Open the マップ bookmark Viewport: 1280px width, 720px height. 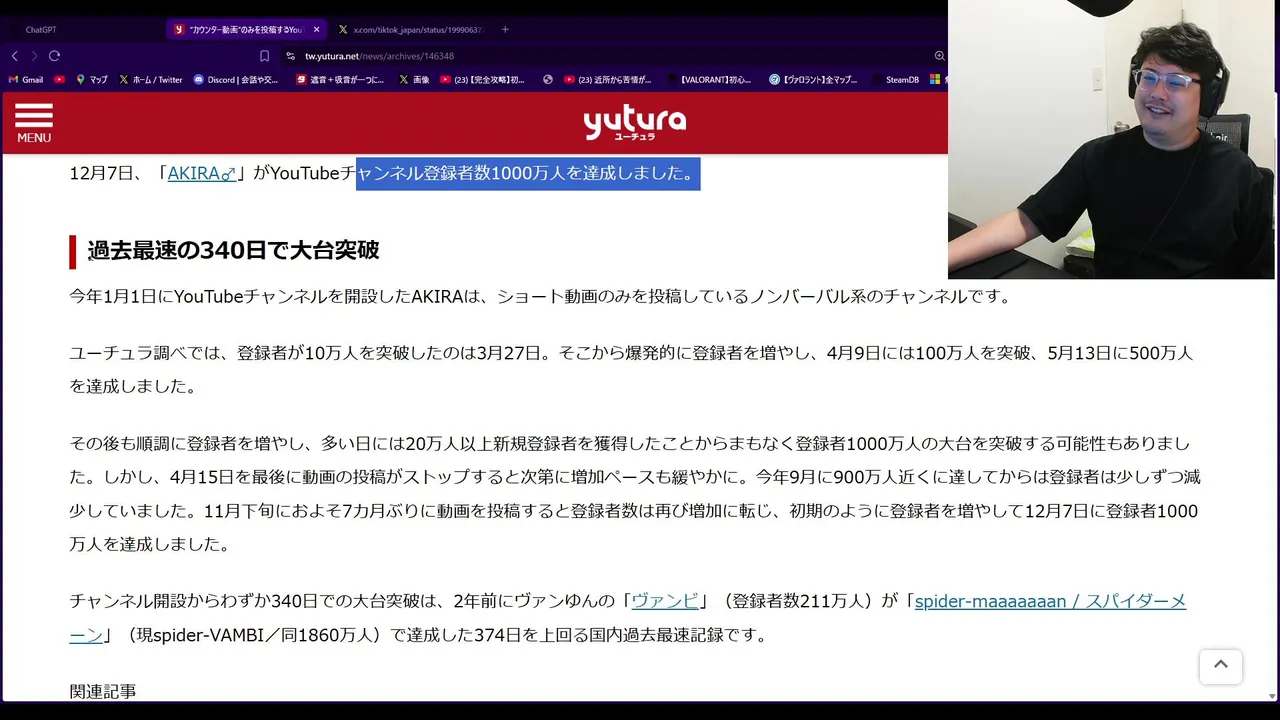91,80
